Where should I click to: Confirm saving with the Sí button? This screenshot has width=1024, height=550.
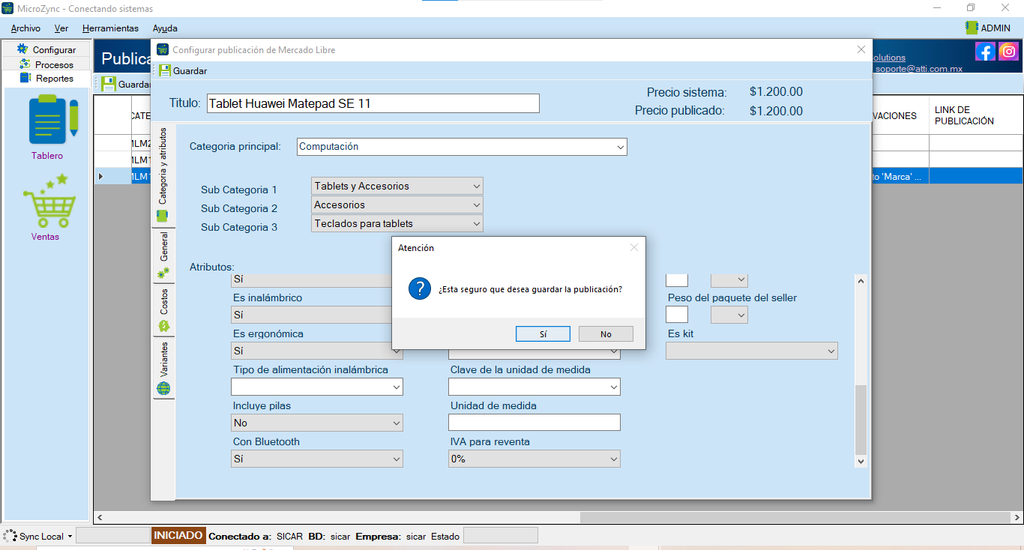pyautogui.click(x=543, y=334)
